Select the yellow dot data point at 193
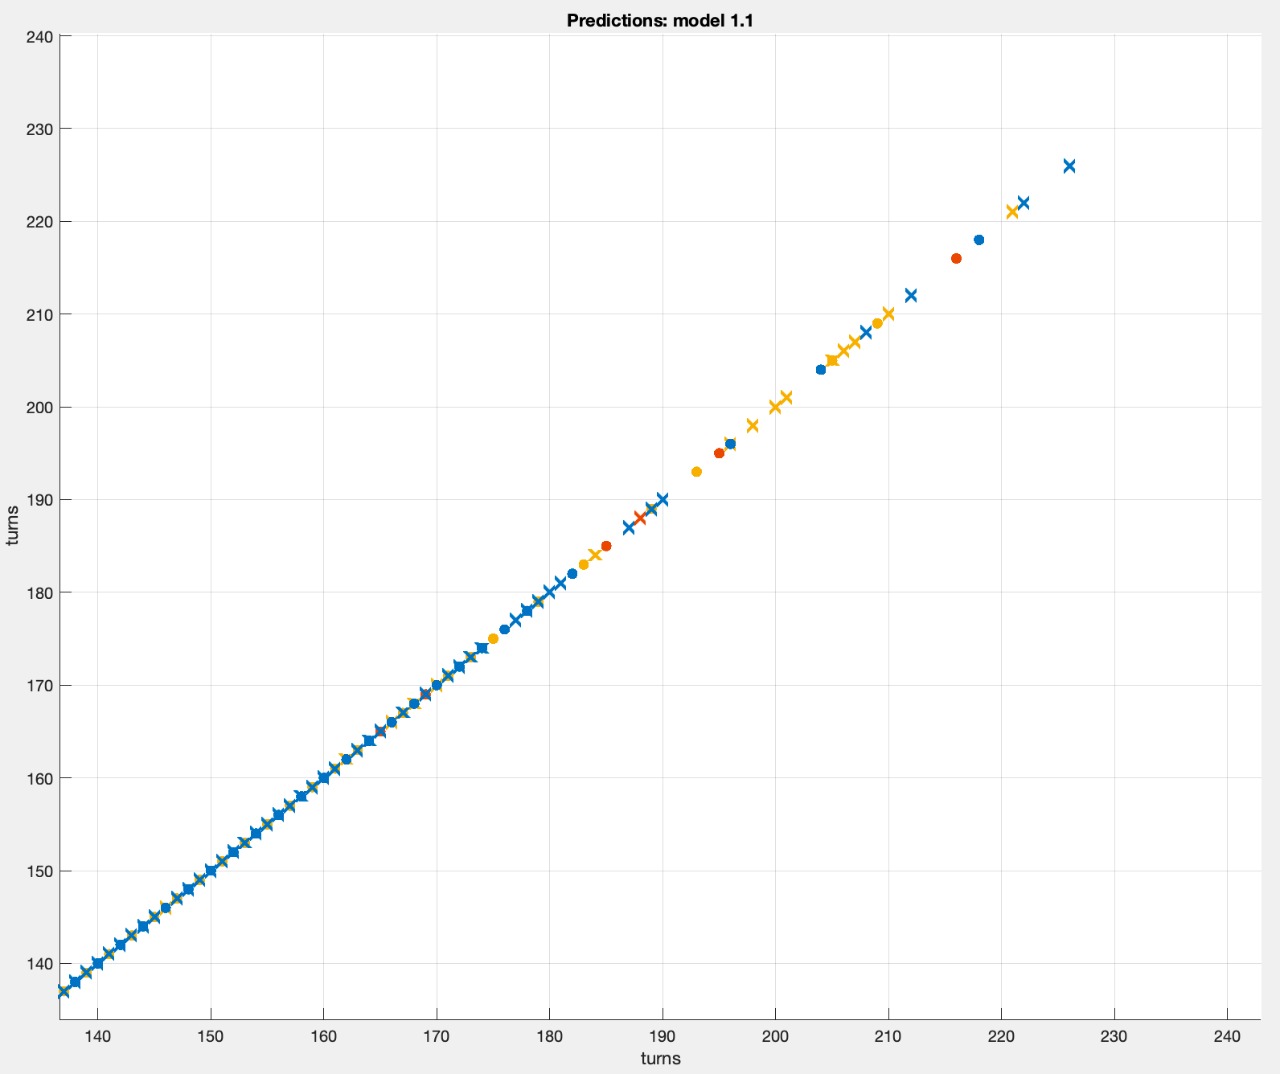The height and width of the screenshot is (1074, 1280). coord(696,472)
